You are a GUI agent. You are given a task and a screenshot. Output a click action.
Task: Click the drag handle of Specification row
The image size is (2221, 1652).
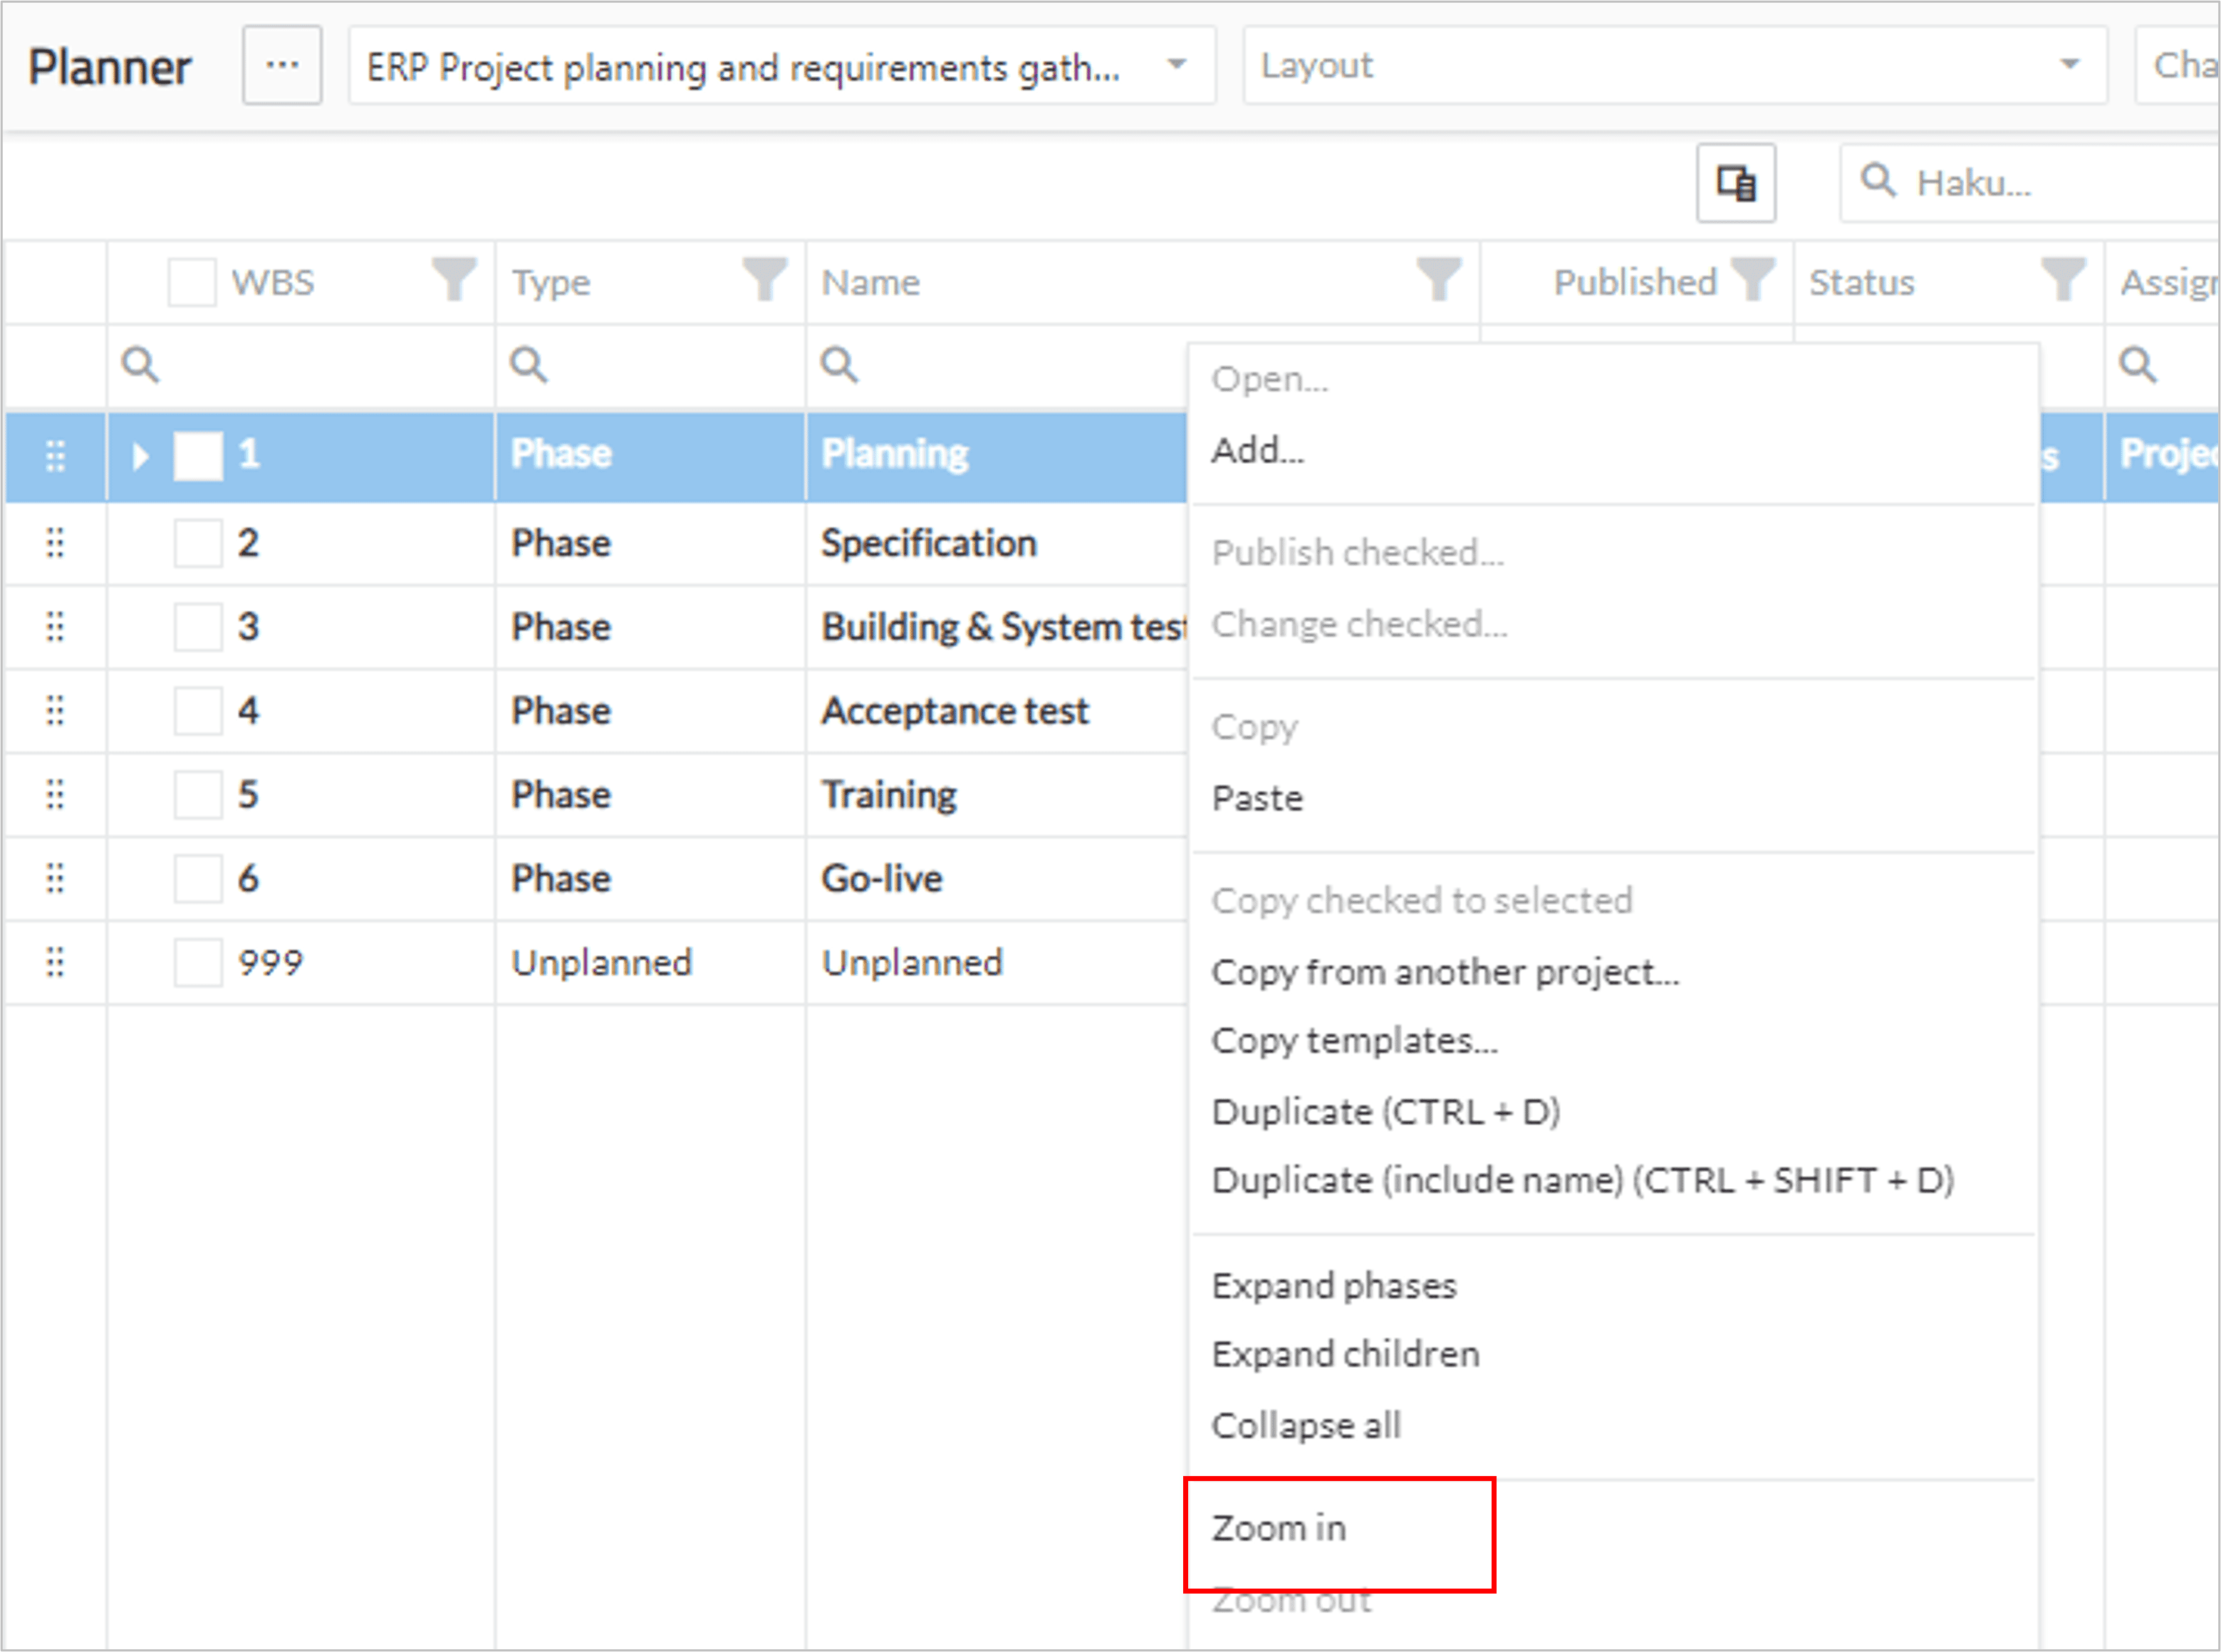pyautogui.click(x=55, y=543)
